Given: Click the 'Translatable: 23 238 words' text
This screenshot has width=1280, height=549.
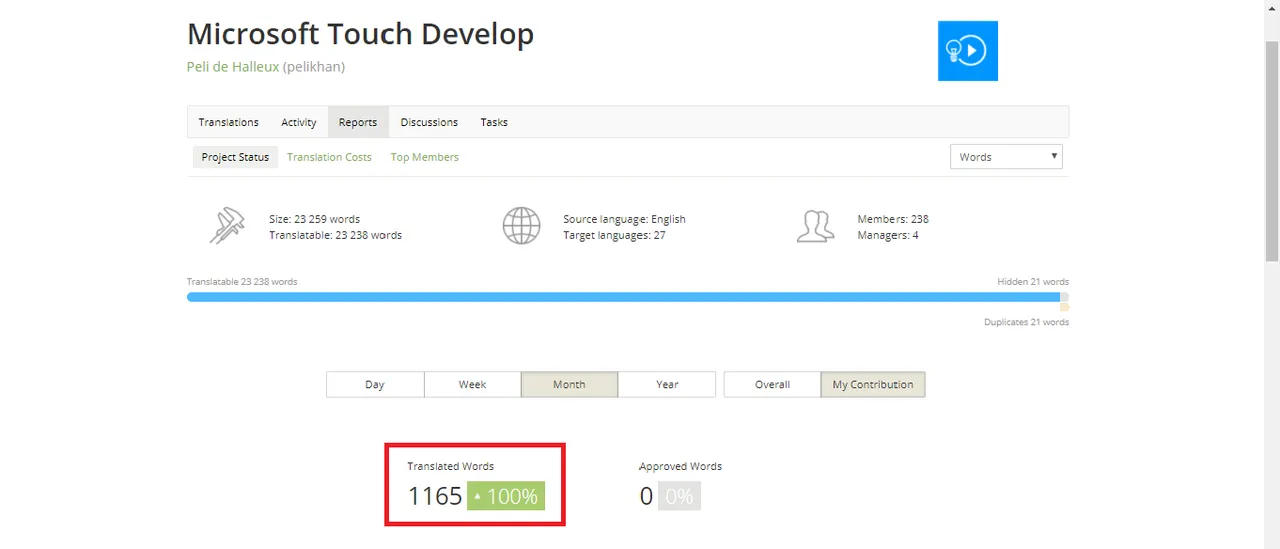Looking at the screenshot, I should 335,235.
